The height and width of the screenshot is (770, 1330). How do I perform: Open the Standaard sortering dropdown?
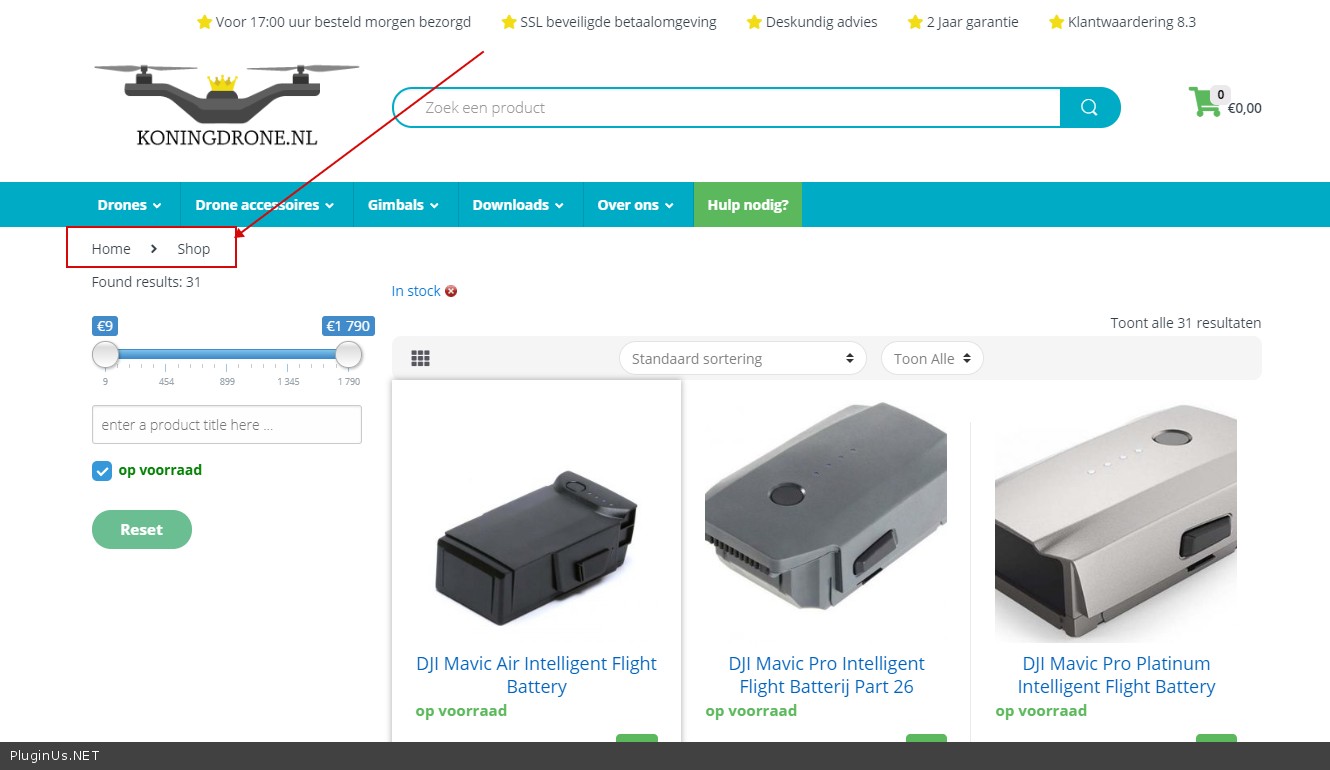tap(742, 358)
